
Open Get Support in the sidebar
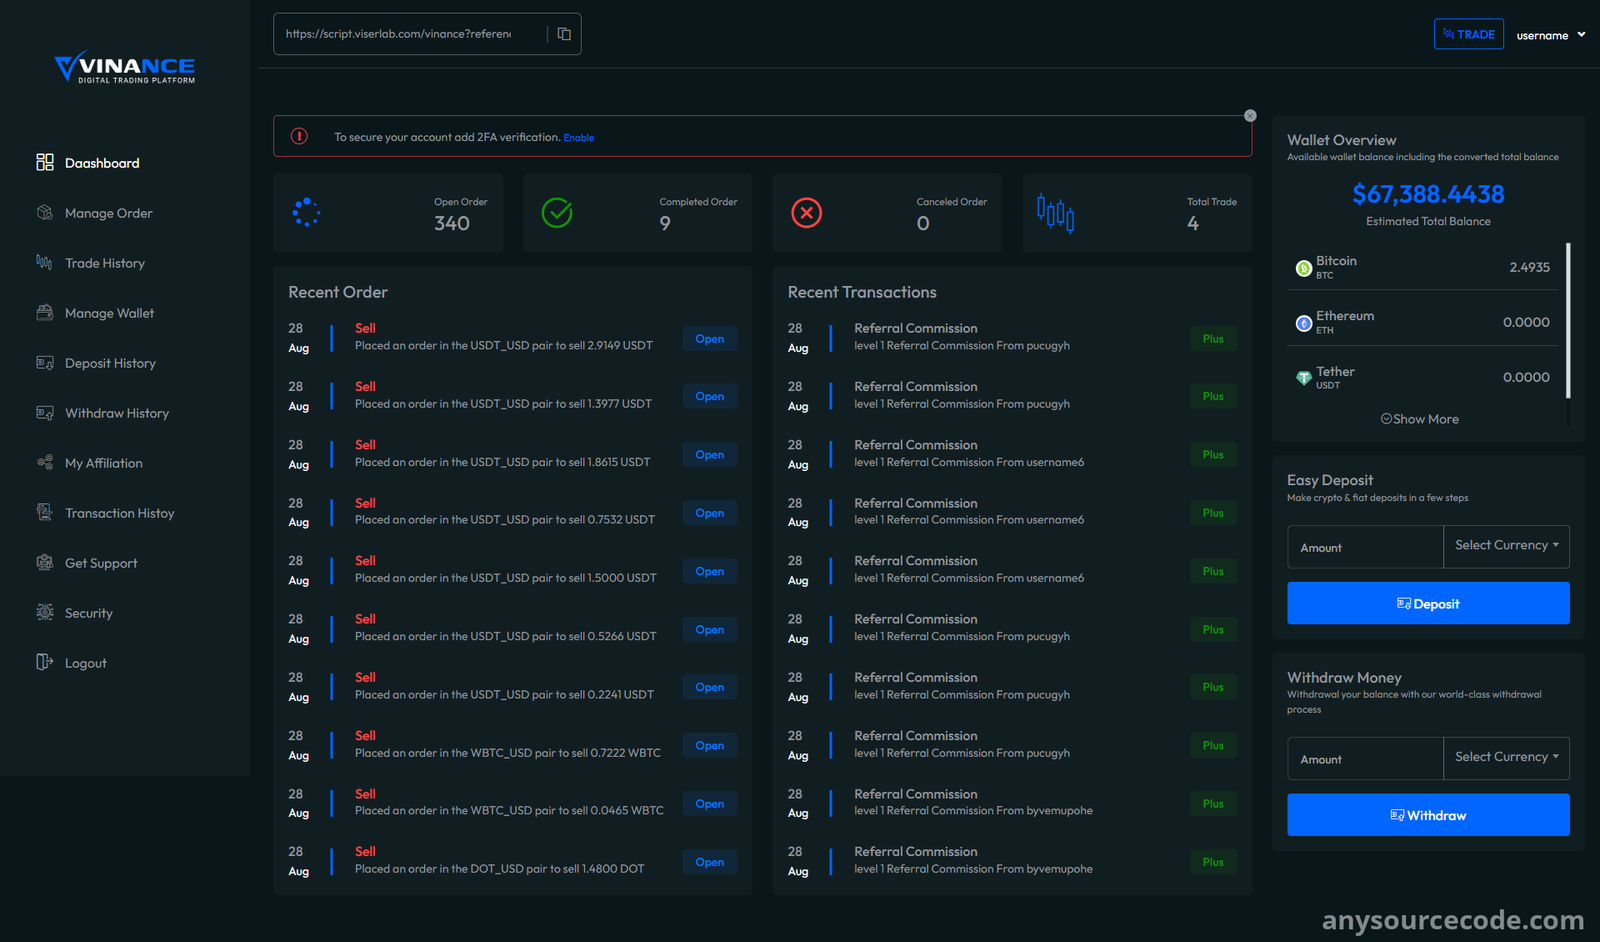(101, 563)
